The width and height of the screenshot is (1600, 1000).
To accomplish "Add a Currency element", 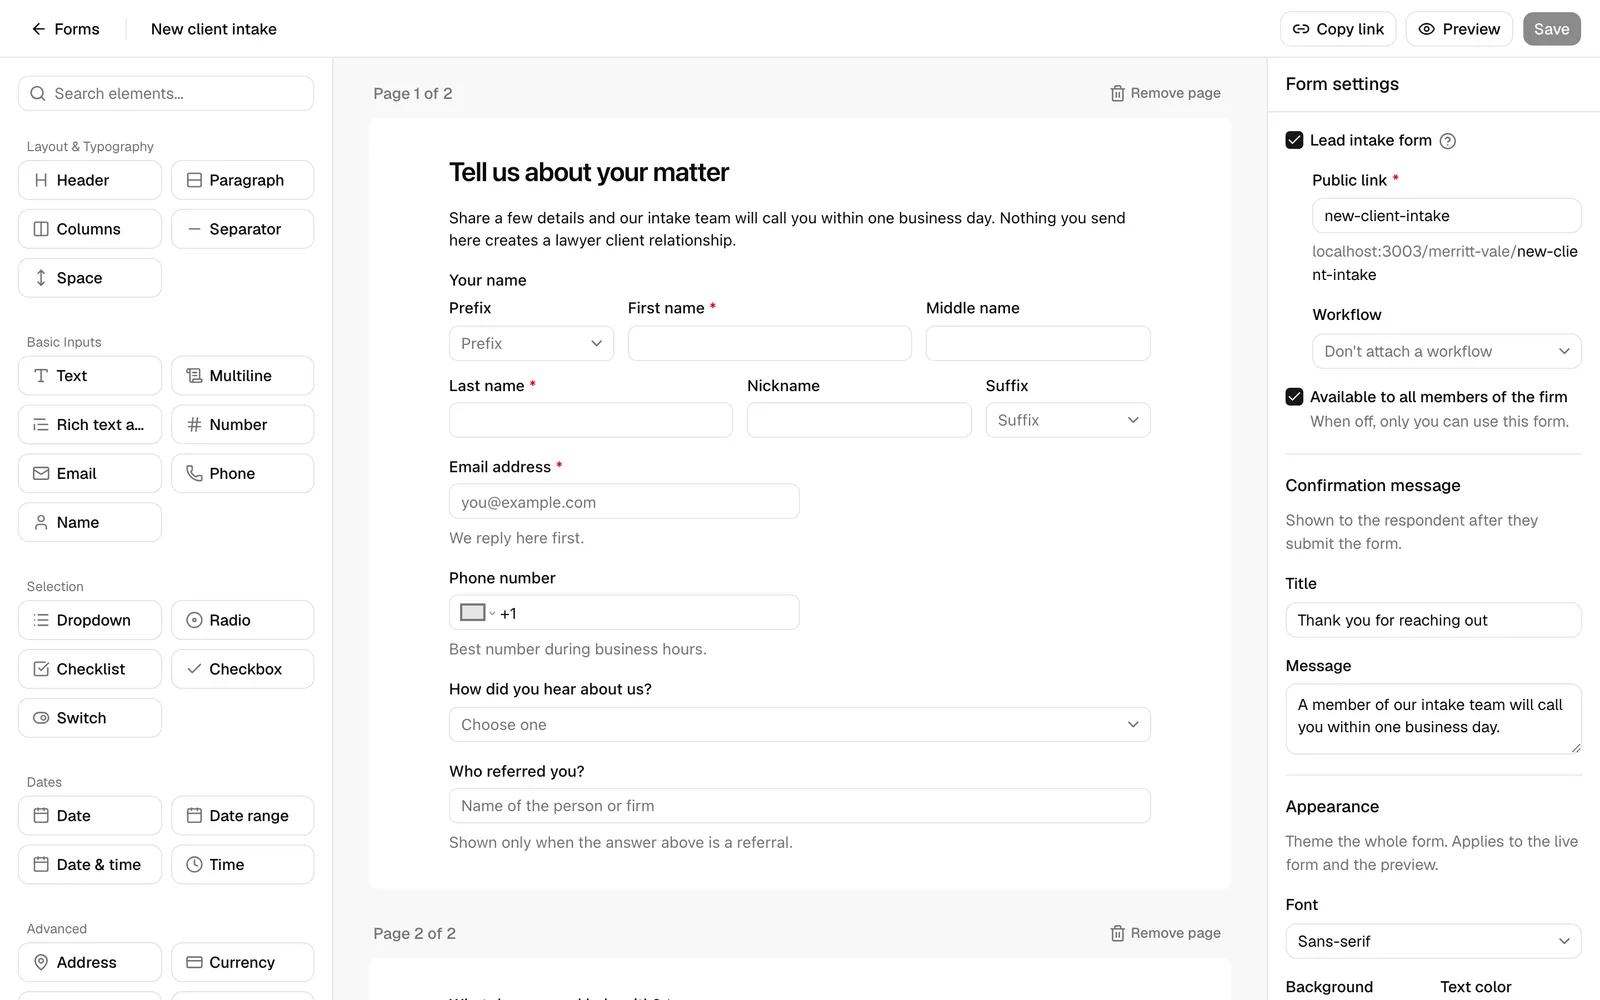I will click(242, 963).
